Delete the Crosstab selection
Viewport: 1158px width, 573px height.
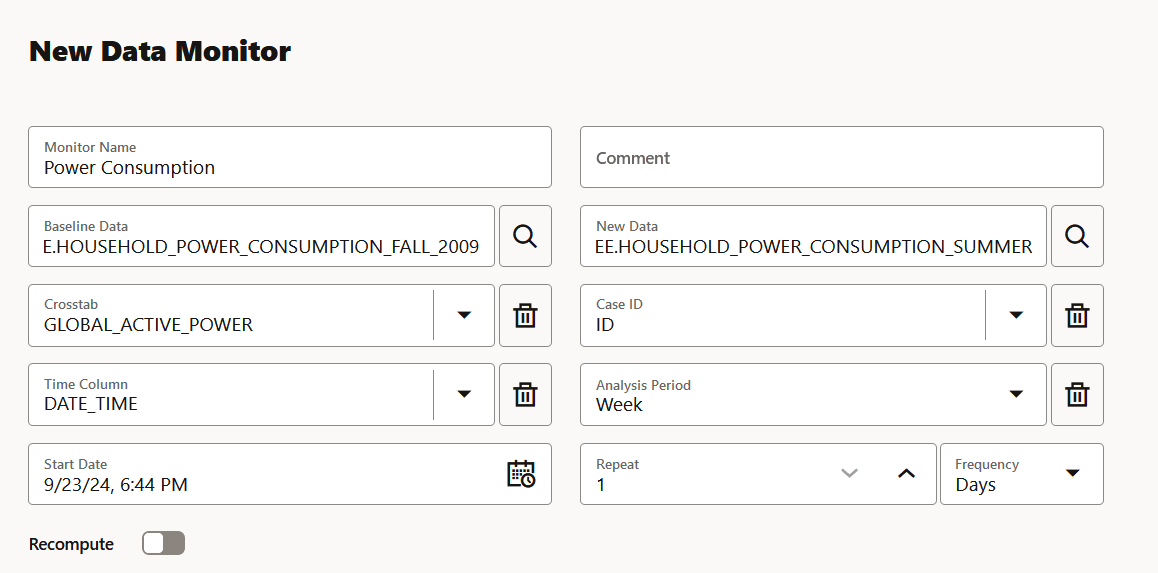click(x=525, y=315)
